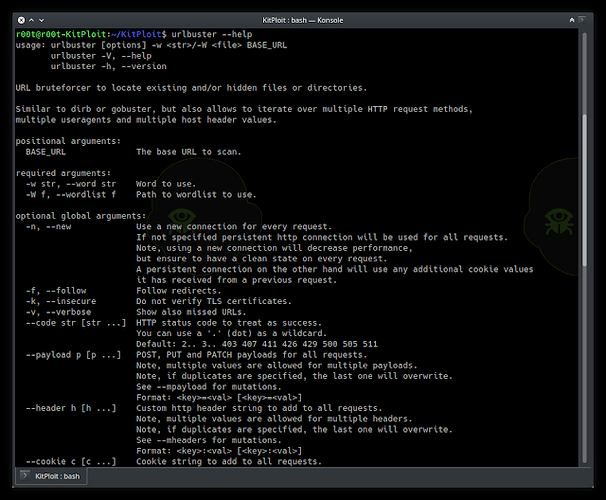Click the down chevron in the title bar
The height and width of the screenshot is (500, 606).
(x=42, y=20)
